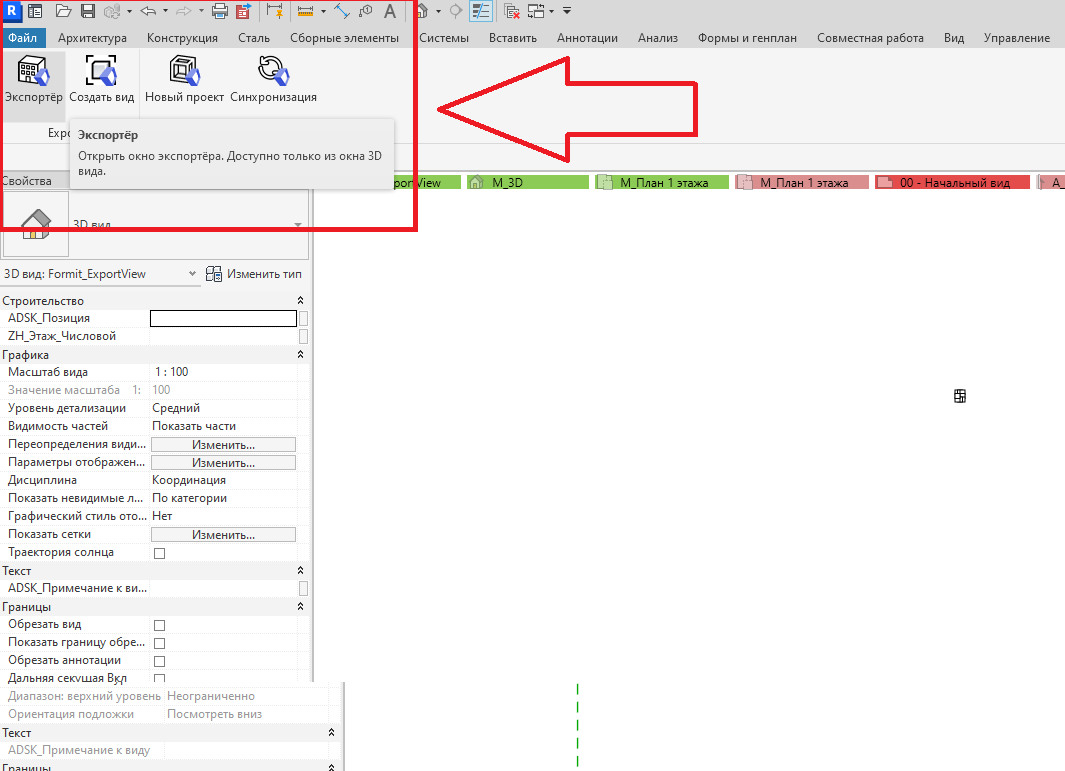1065x771 pixels.
Task: Click the Масштаб вида 1 : 100 value
Action: coord(223,372)
